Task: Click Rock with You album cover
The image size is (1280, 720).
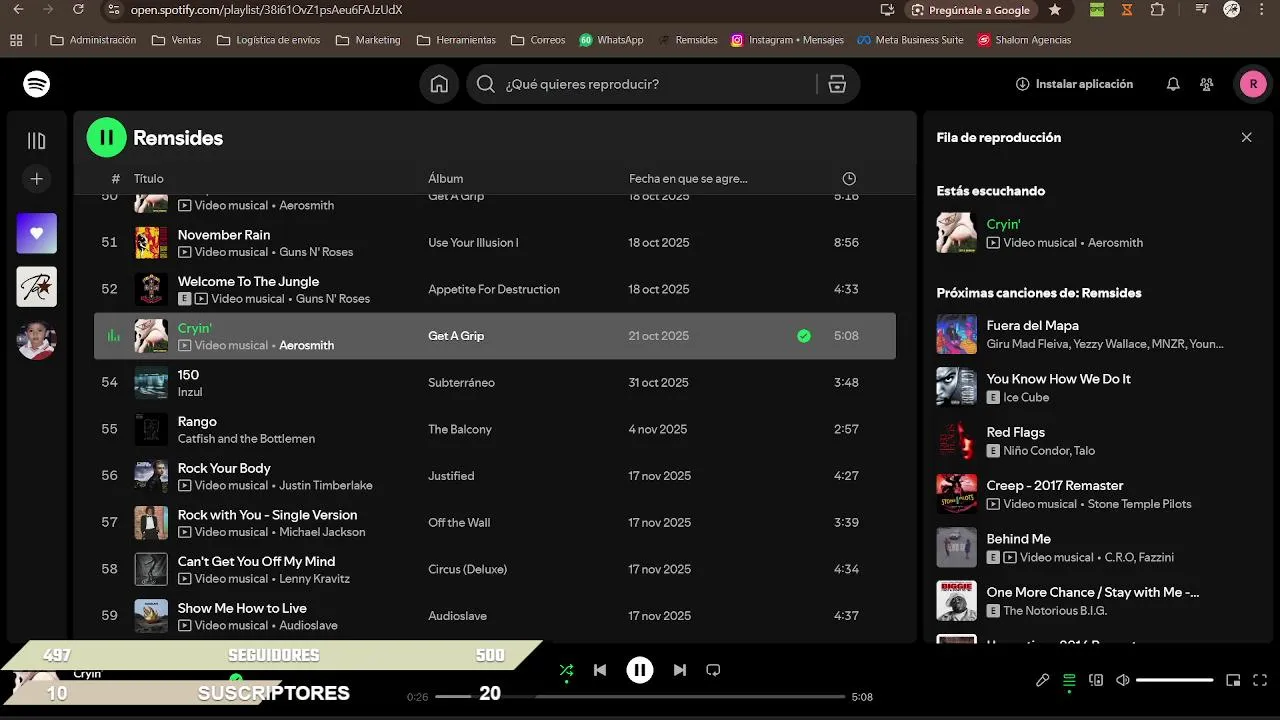Action: [x=152, y=523]
